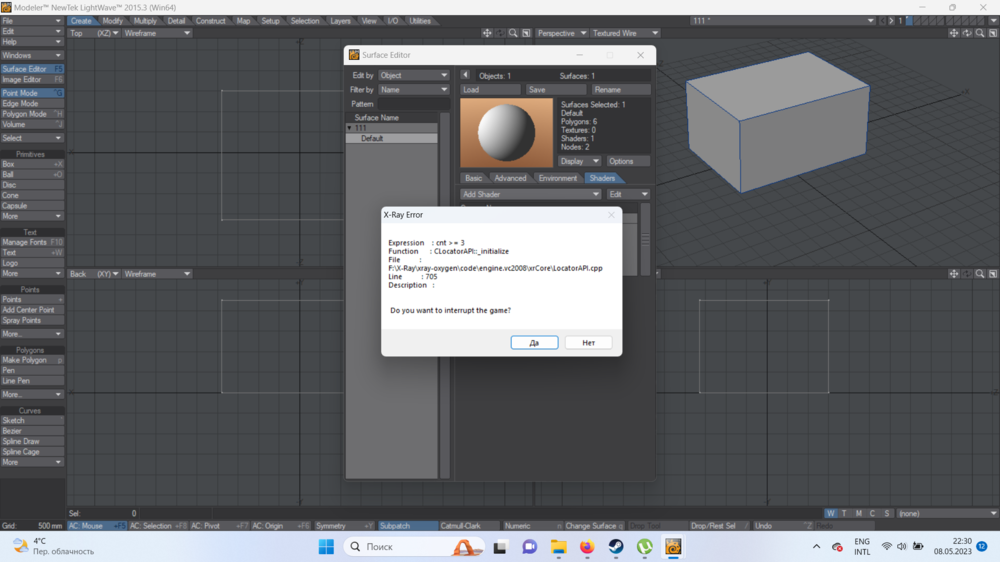Expand the Edit by Object dropdown
The width and height of the screenshot is (1000, 562).
(414, 75)
